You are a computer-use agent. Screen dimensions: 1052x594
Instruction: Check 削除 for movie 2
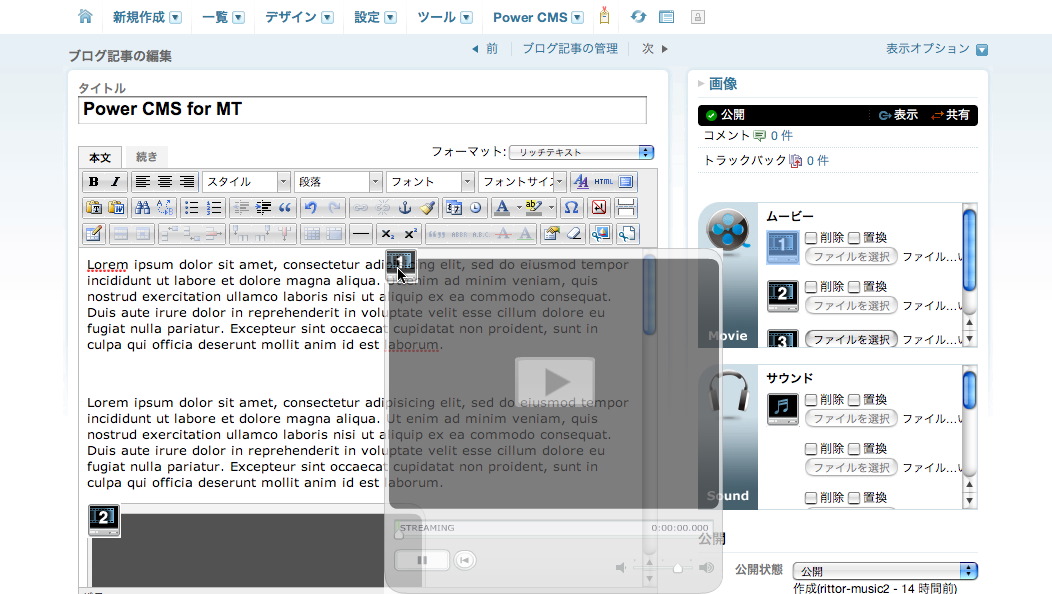click(810, 287)
